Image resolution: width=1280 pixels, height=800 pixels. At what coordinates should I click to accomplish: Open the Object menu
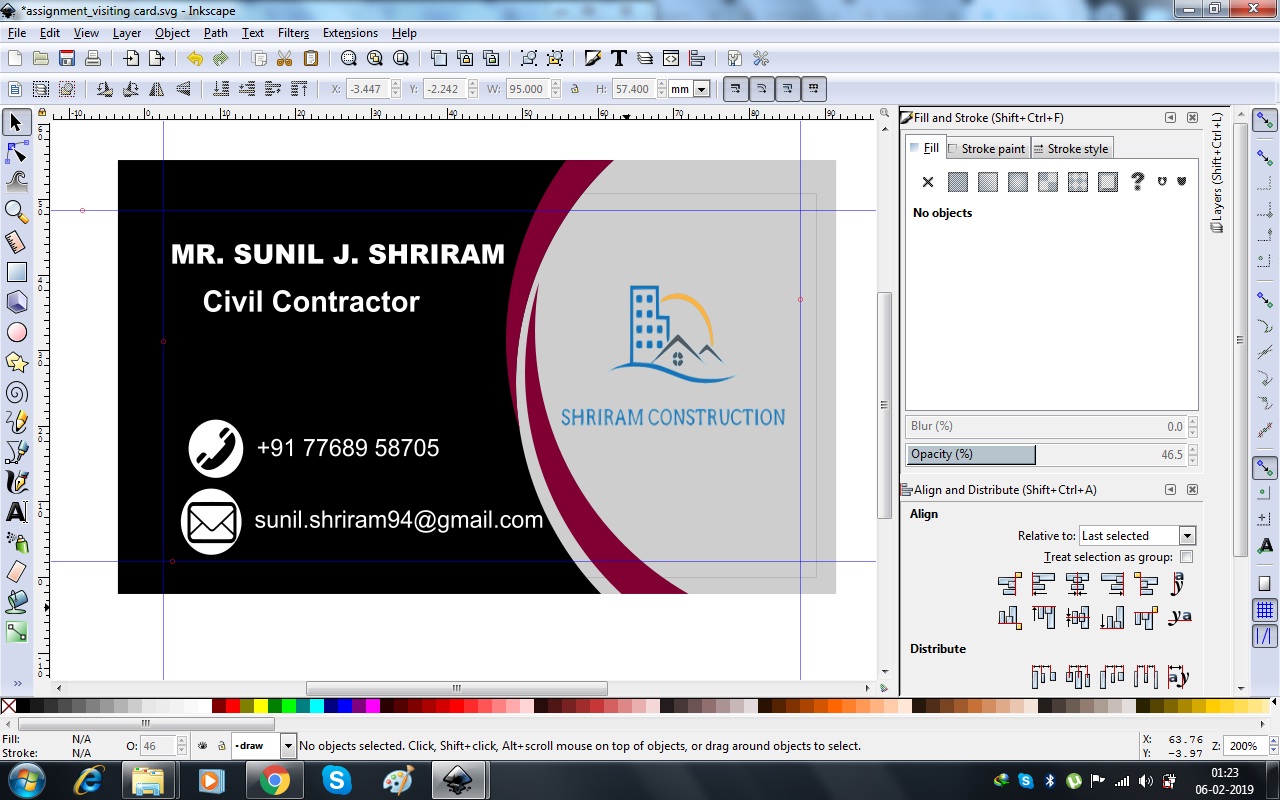click(172, 33)
